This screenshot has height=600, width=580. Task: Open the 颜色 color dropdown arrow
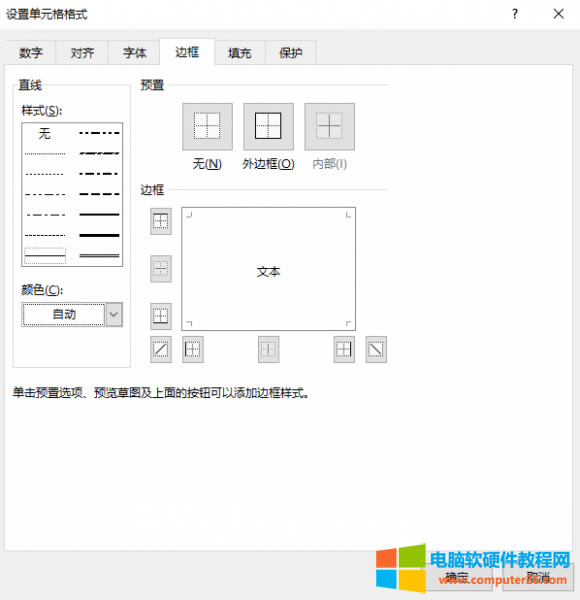click(114, 315)
